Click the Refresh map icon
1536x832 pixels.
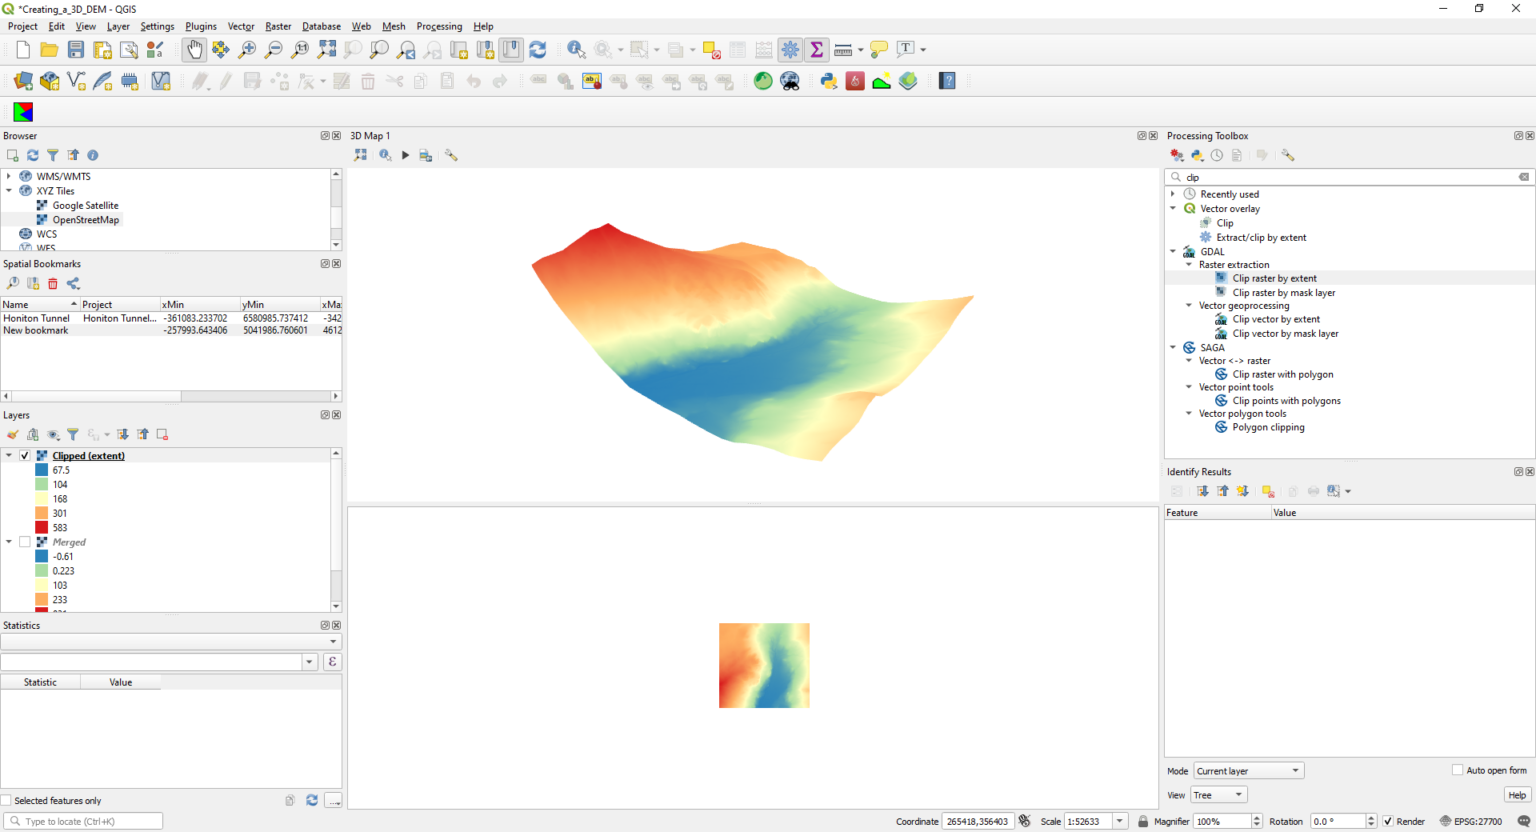pyautogui.click(x=538, y=49)
